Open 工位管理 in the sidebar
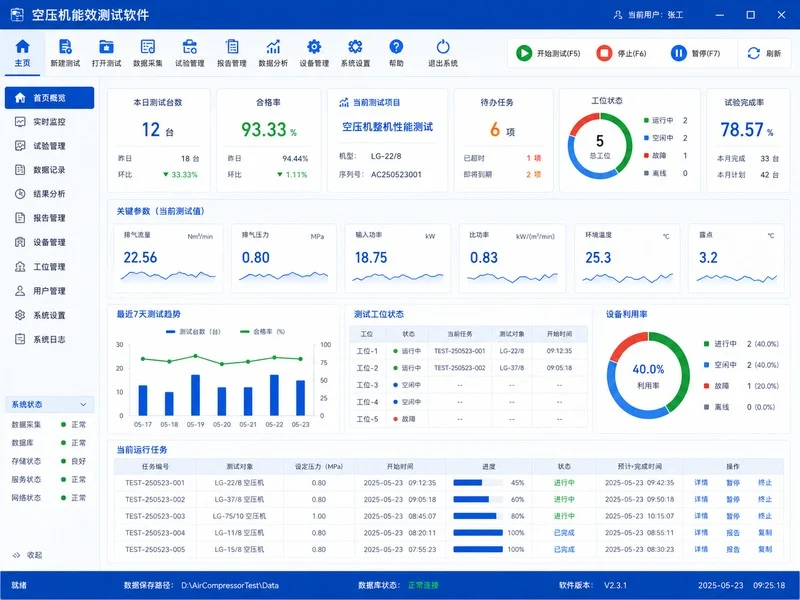The width and height of the screenshot is (800, 600). [49, 266]
